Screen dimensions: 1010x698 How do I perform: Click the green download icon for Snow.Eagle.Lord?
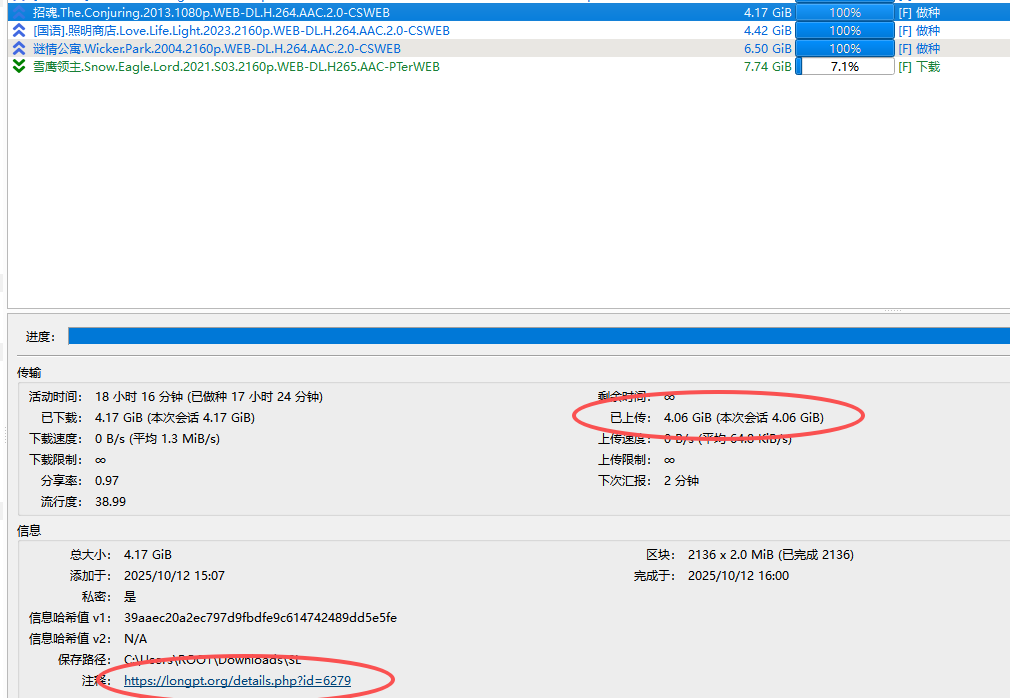(19, 67)
